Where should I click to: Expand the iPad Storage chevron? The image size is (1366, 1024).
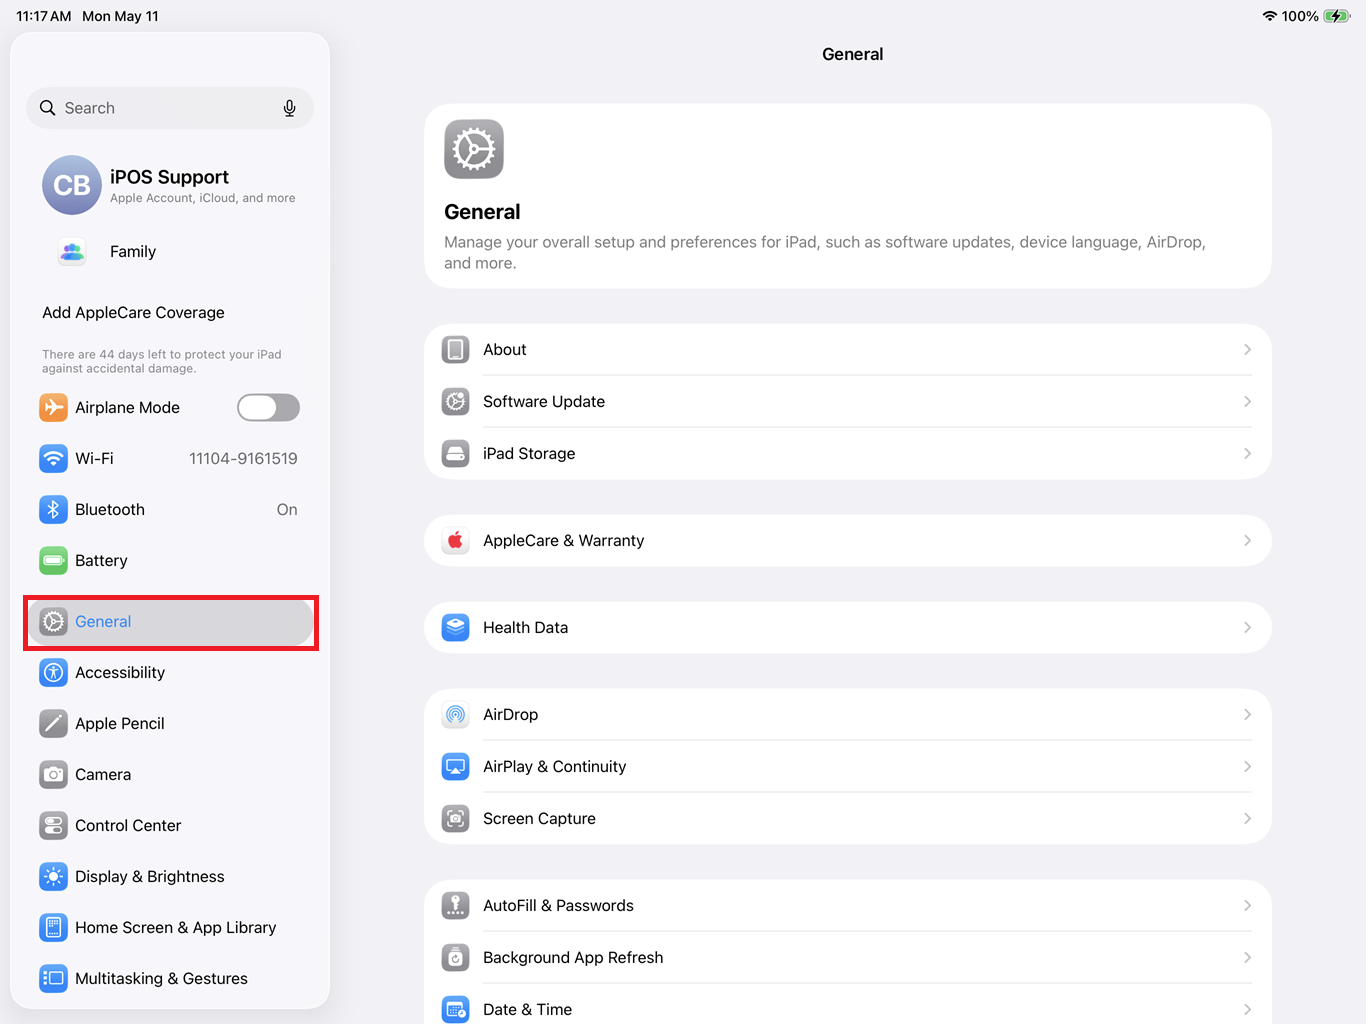point(1247,453)
